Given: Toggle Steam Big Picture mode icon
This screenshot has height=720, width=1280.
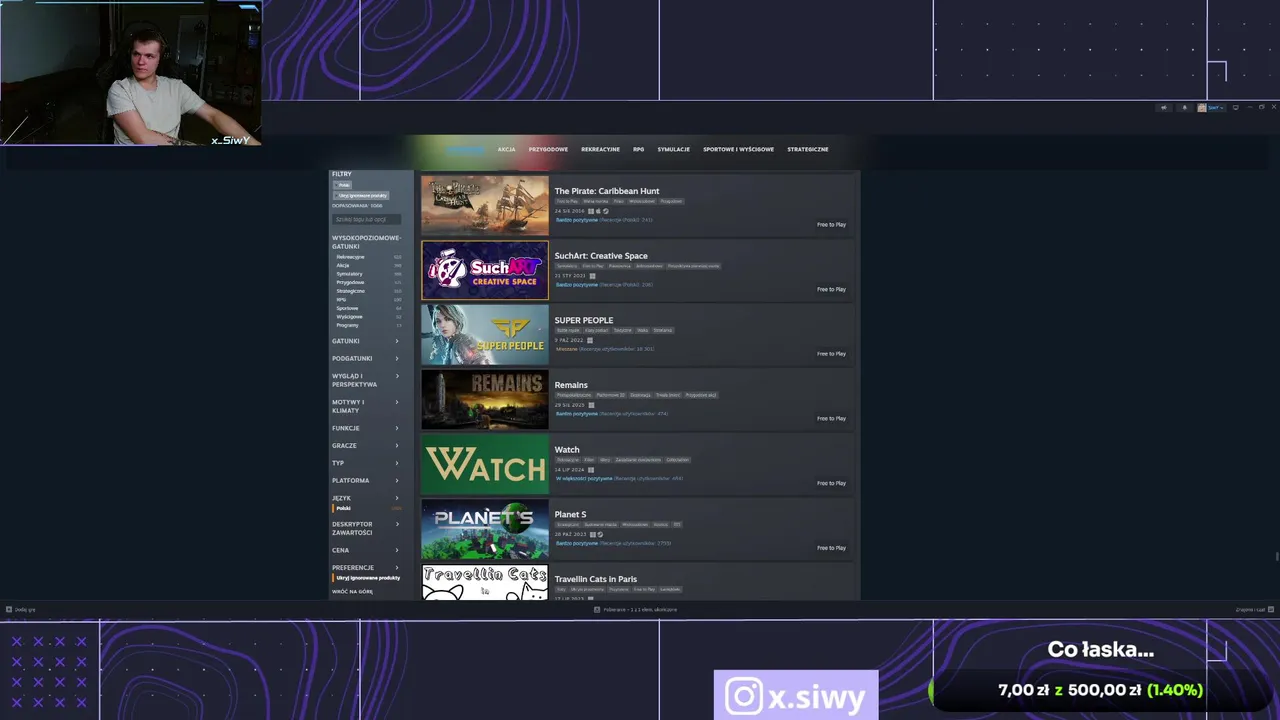Looking at the screenshot, I should point(1236,107).
